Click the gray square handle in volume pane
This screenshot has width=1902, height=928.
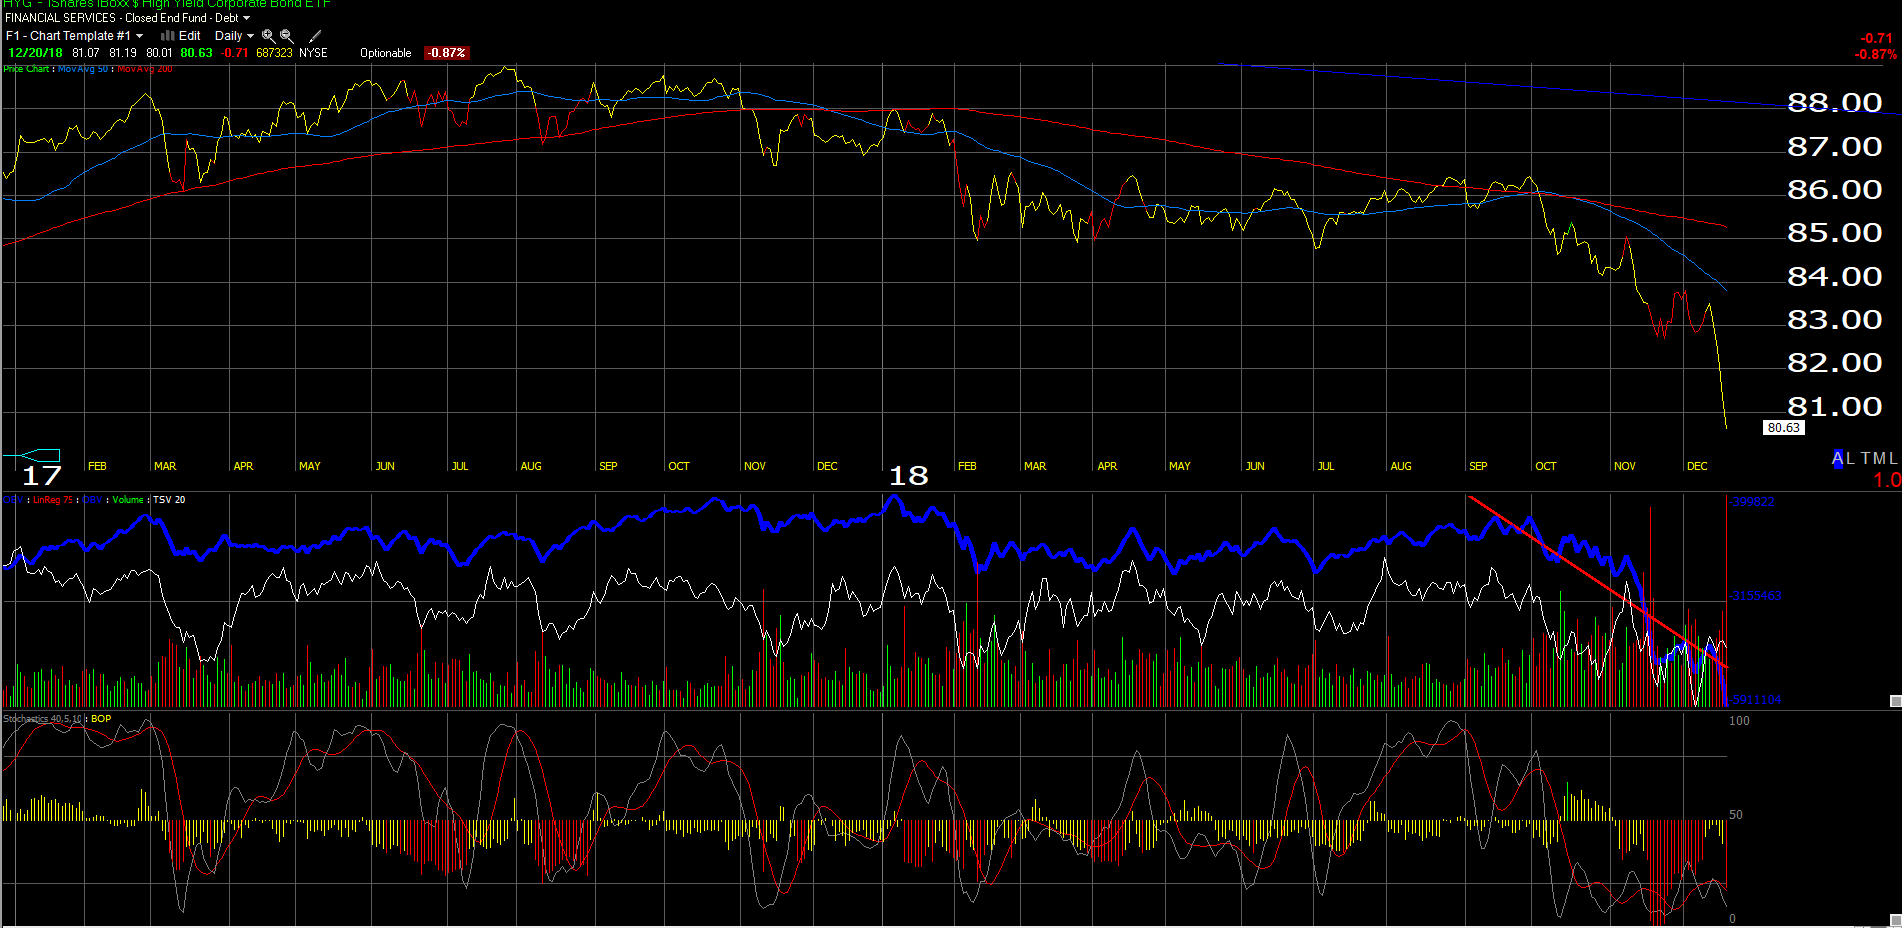click(x=1895, y=701)
